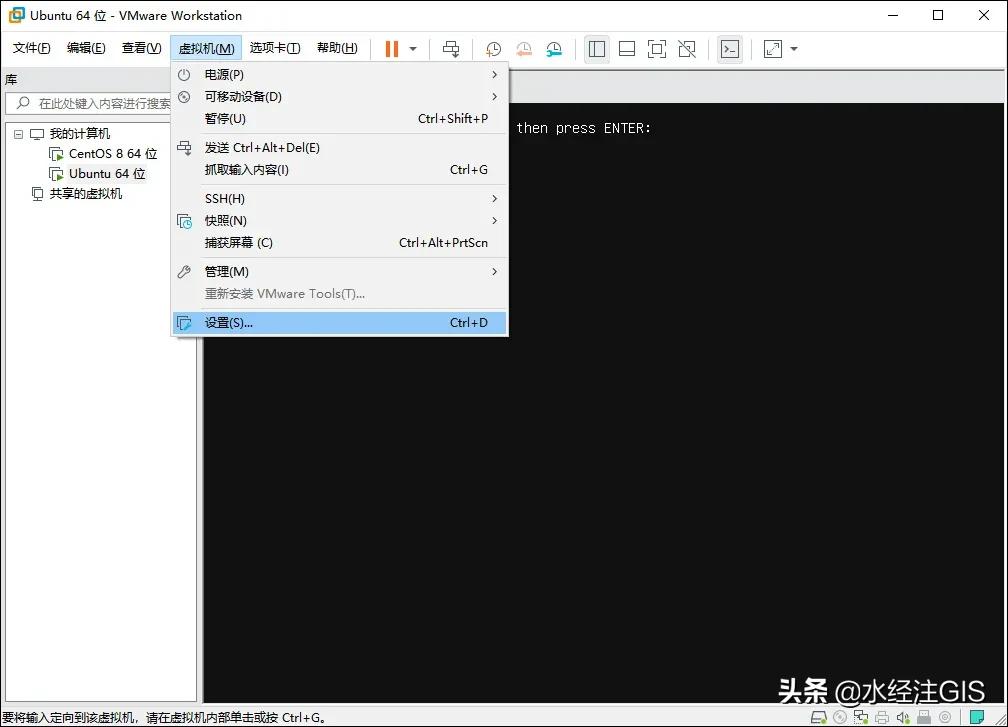Image resolution: width=1008 pixels, height=727 pixels.
Task: Take a snapshot with the clock-plus icon
Action: point(492,48)
